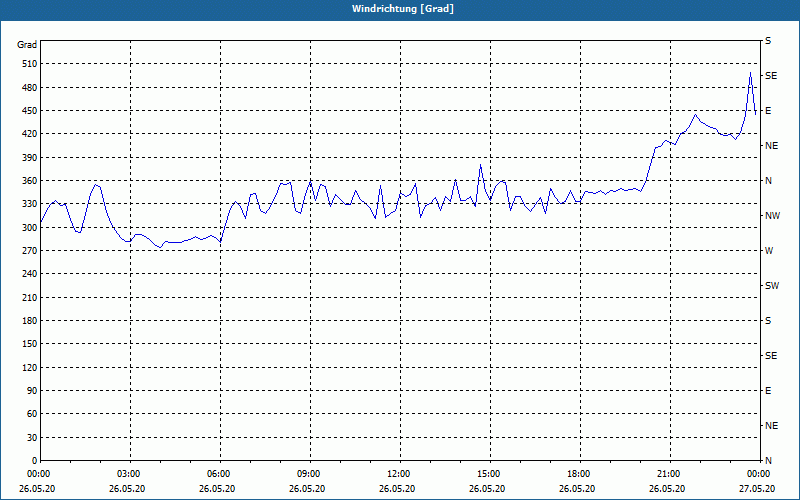Click the NW compass direction label
This screenshot has height=500, width=800.
click(x=772, y=216)
